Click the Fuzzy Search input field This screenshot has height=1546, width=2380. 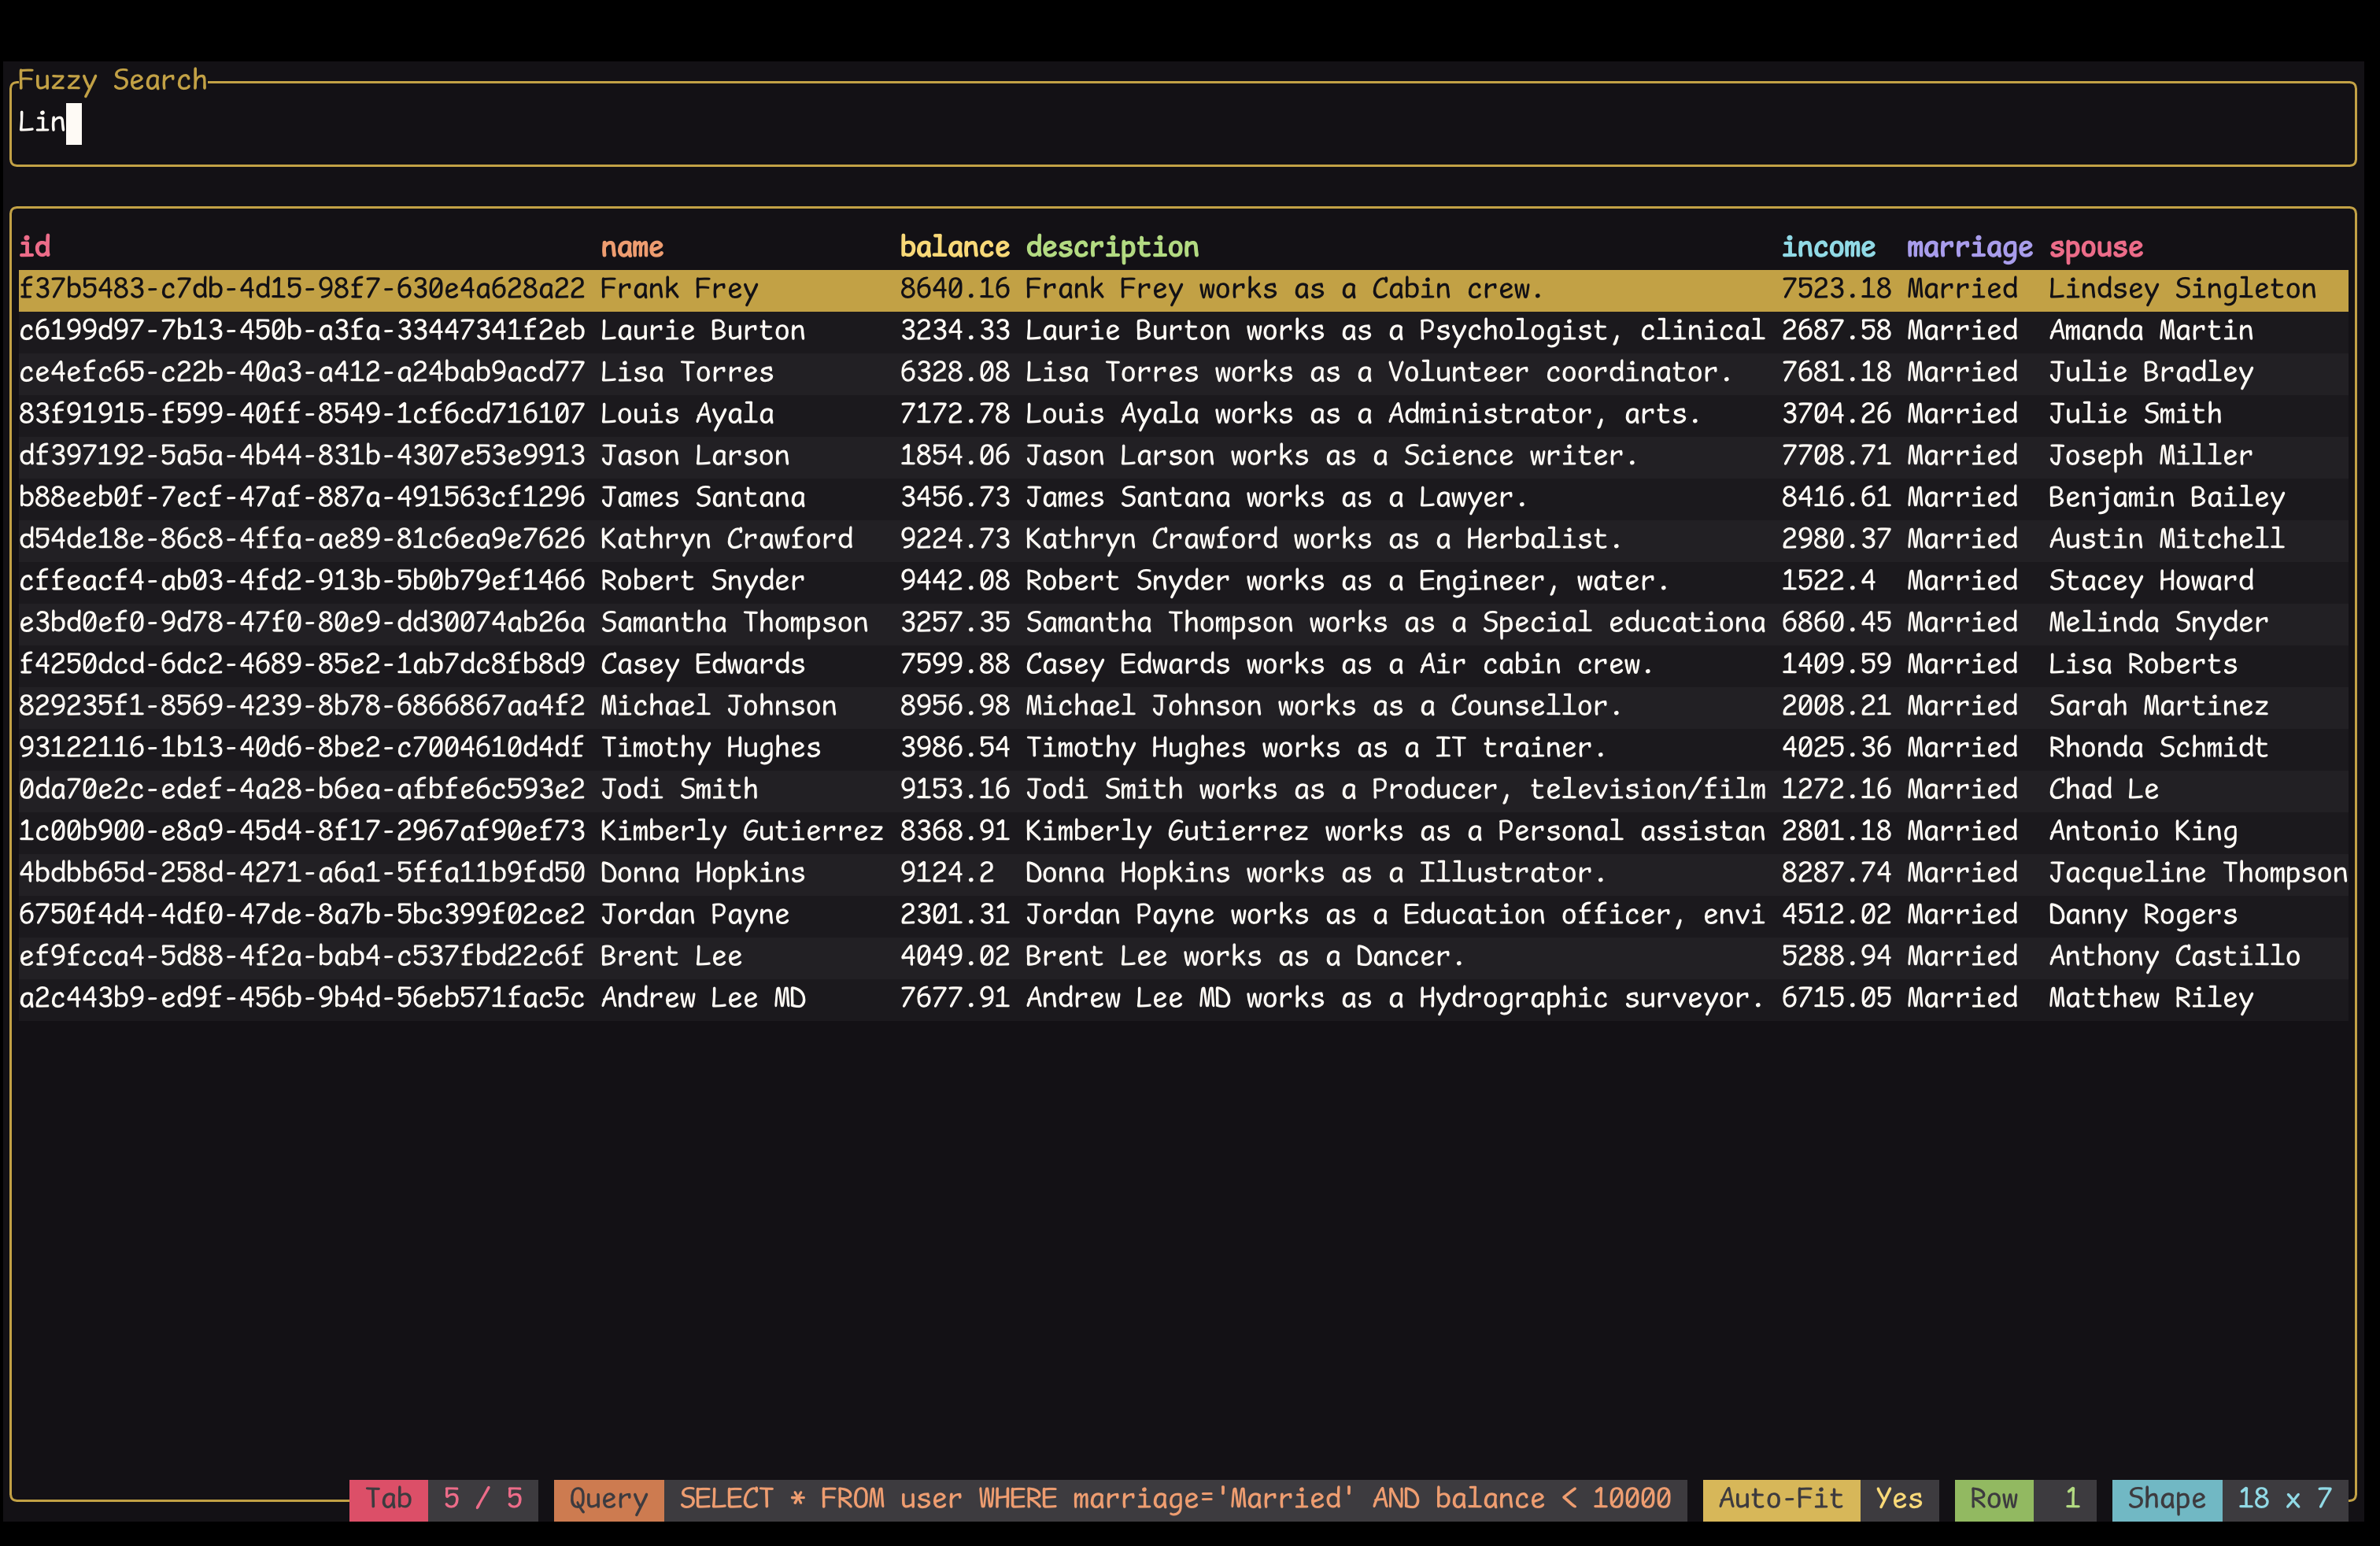(1183, 123)
